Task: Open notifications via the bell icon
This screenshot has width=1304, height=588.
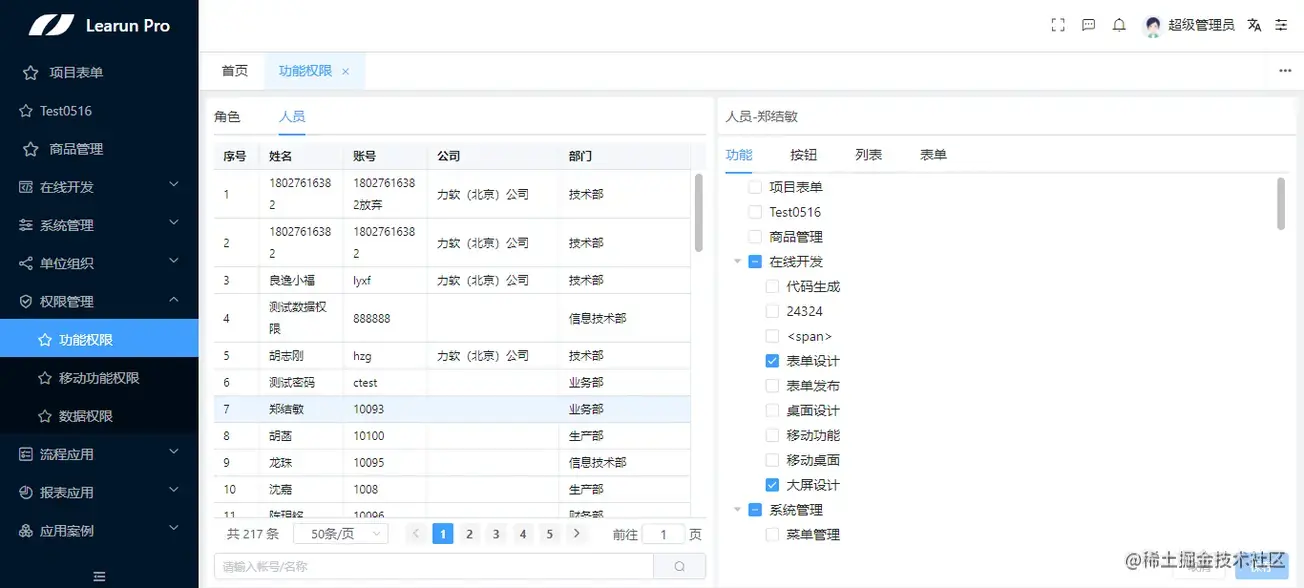Action: [1118, 25]
